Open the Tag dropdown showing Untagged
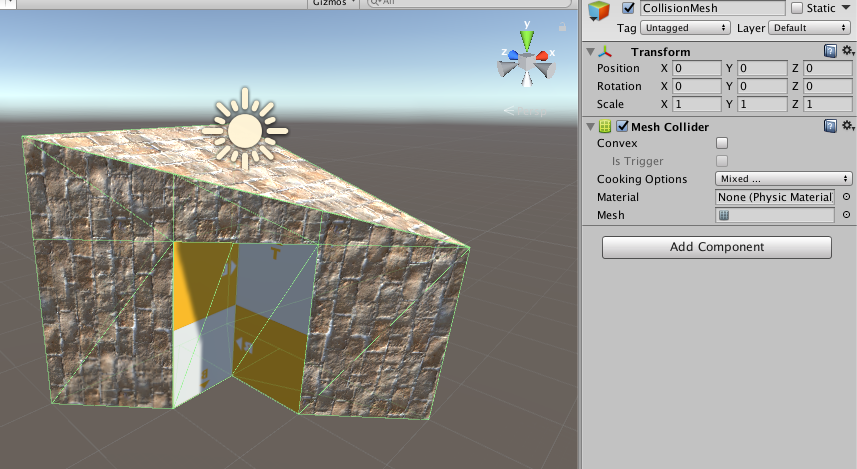857x469 pixels. [685, 27]
